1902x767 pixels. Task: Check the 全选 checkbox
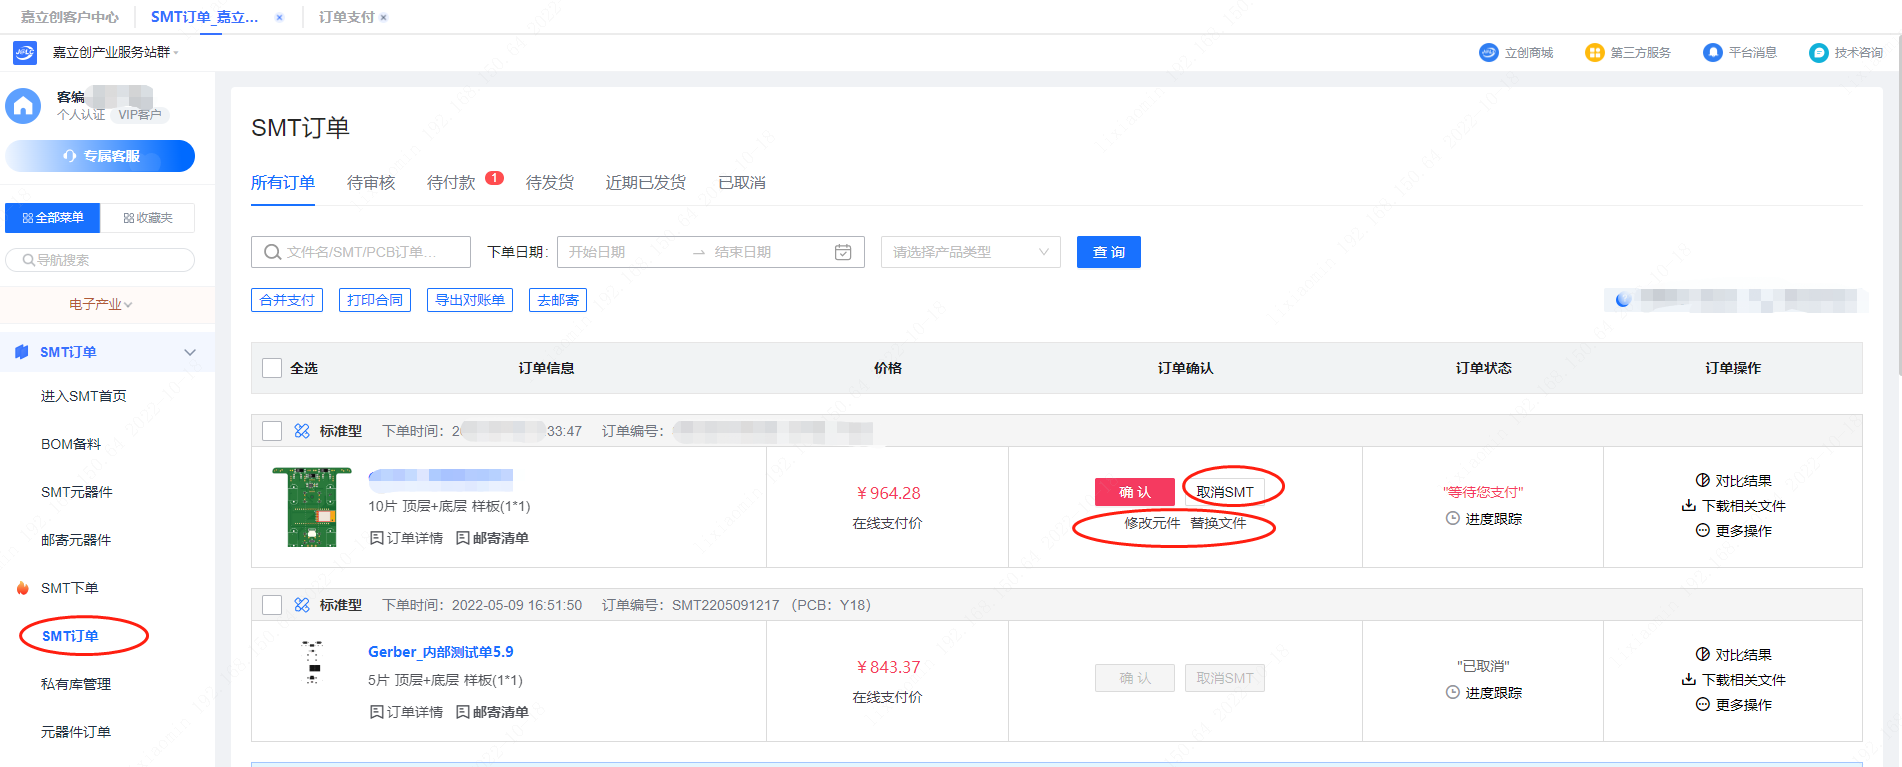point(272,368)
